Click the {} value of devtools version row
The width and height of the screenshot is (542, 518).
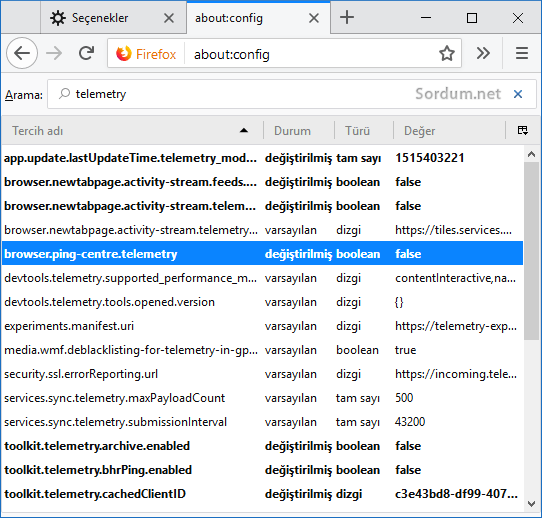[399, 302]
